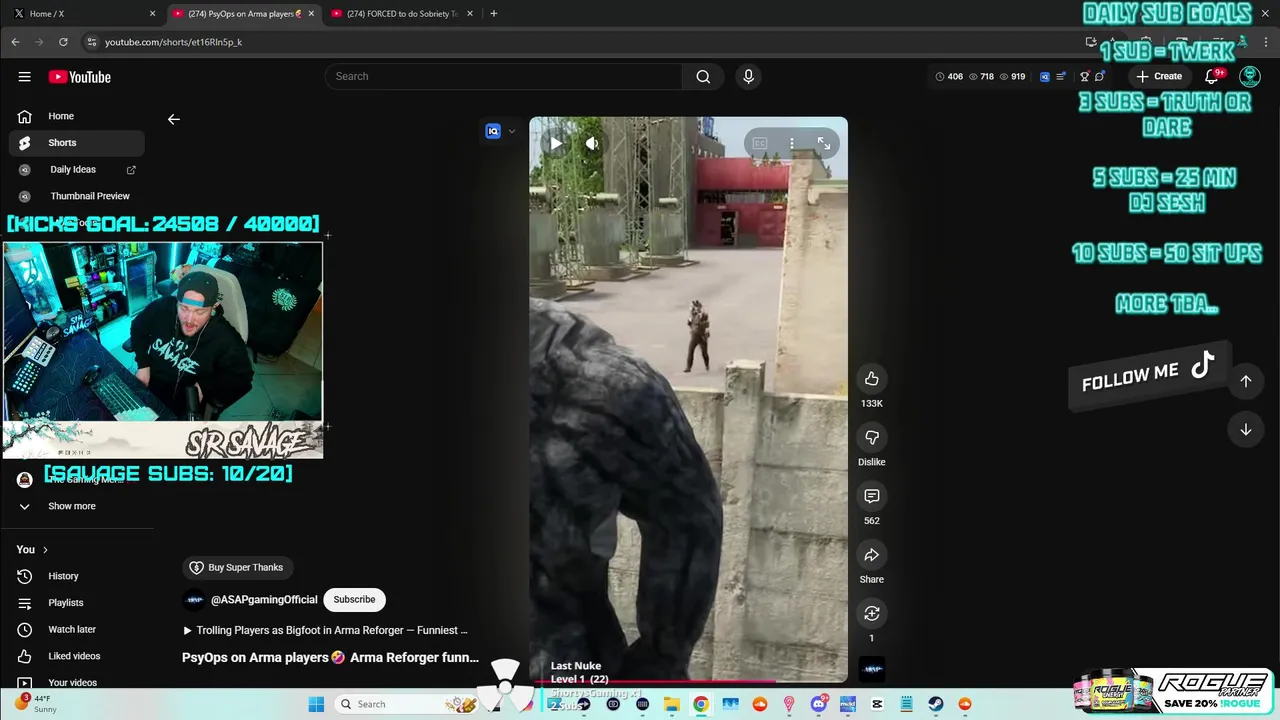Go back in the browser
The height and width of the screenshot is (720, 1280).
click(x=15, y=42)
